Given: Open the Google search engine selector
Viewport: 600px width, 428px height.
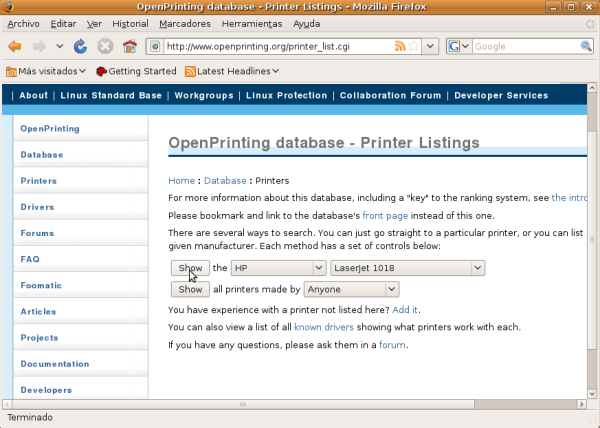Looking at the screenshot, I should click(458, 47).
